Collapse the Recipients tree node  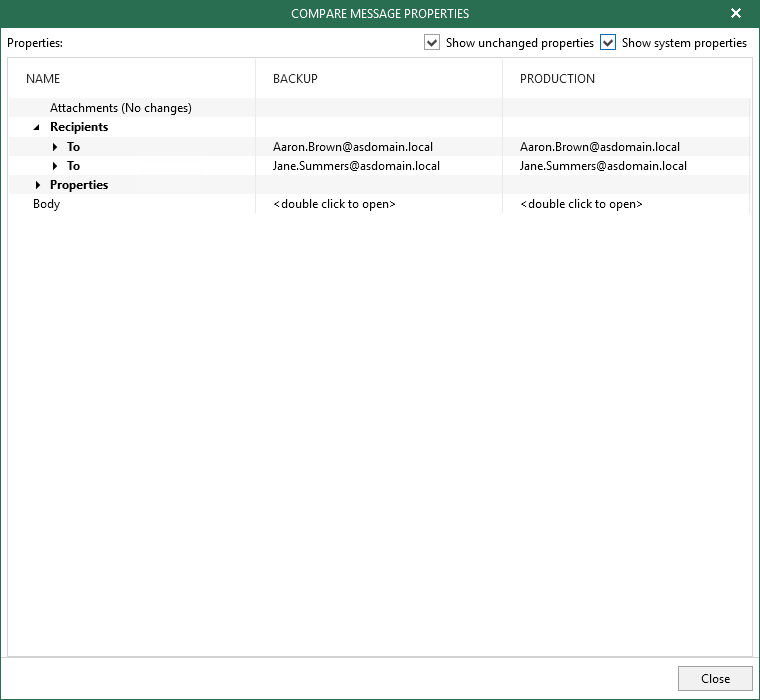point(36,127)
